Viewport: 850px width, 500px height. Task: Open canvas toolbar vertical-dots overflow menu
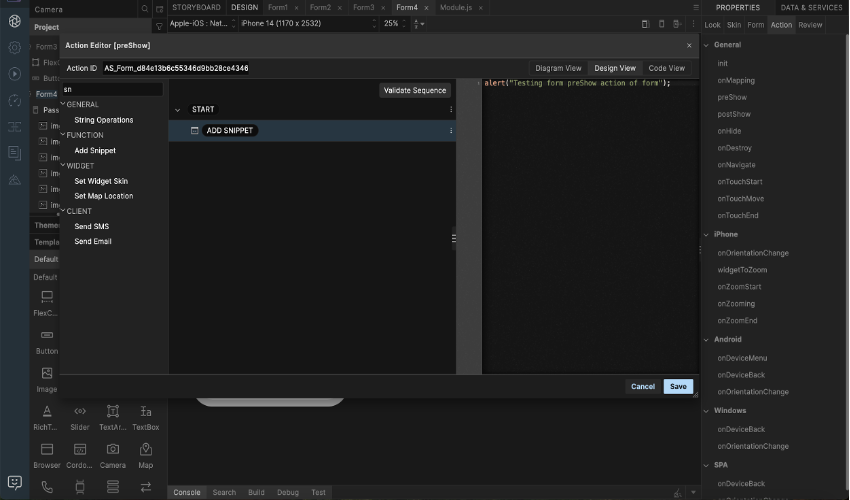(x=693, y=24)
